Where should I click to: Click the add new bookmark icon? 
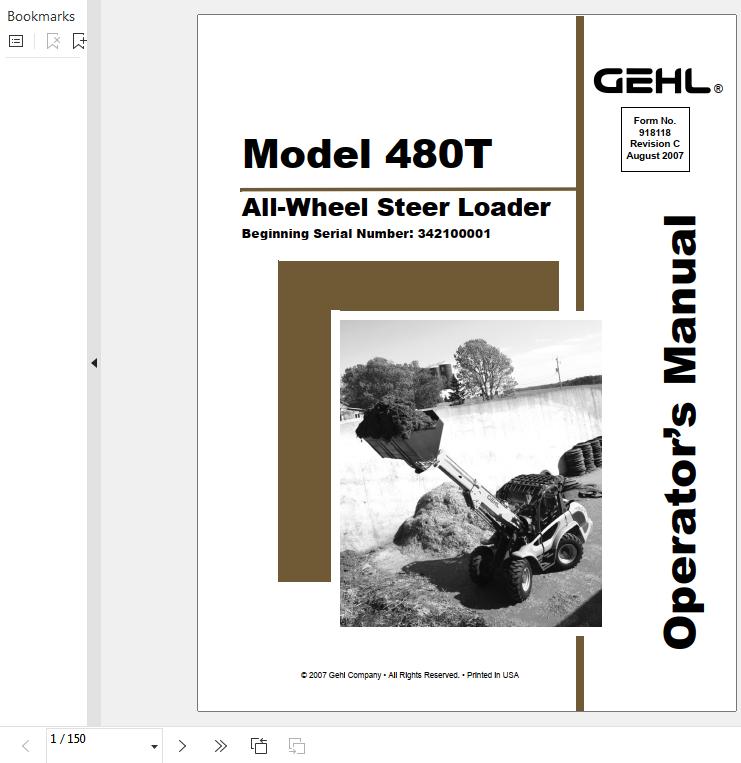[x=79, y=41]
